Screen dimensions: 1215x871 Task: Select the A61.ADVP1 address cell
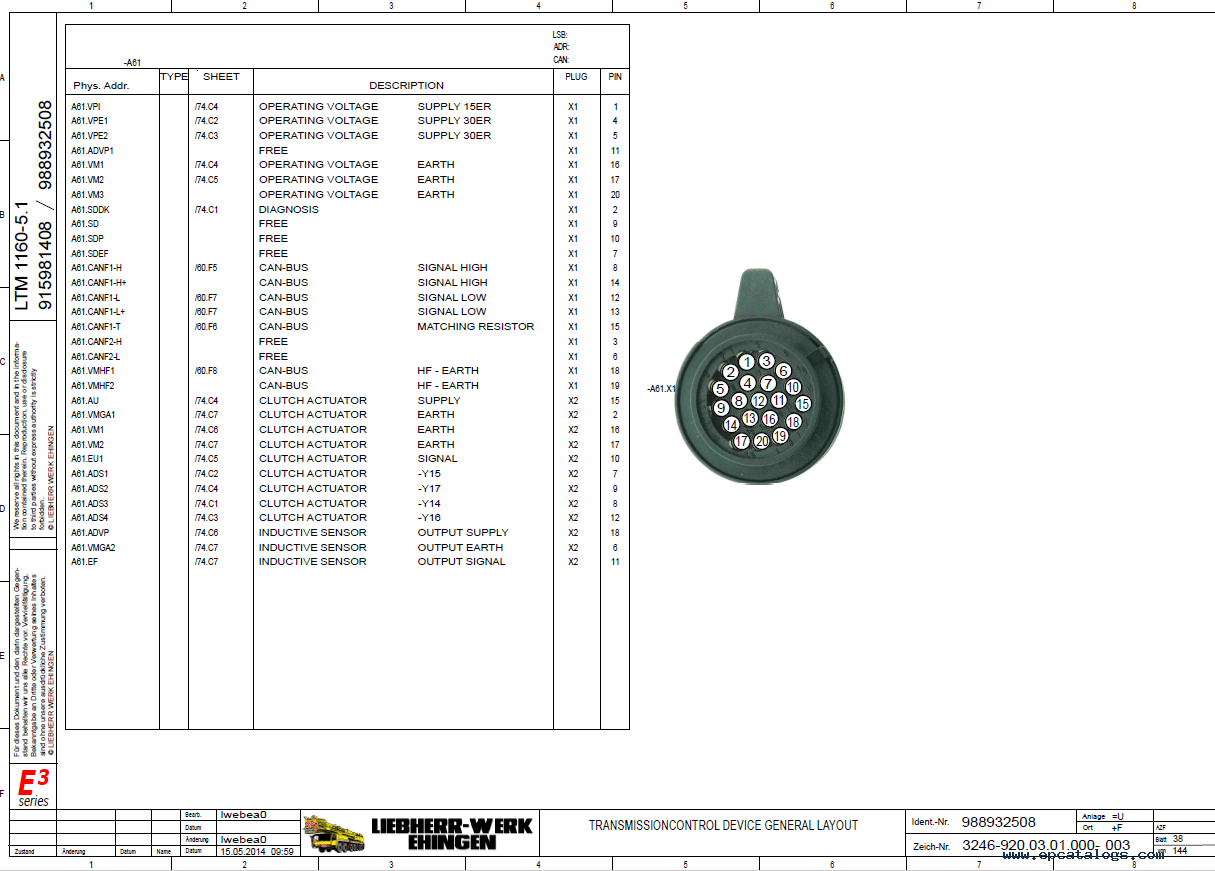pos(92,150)
